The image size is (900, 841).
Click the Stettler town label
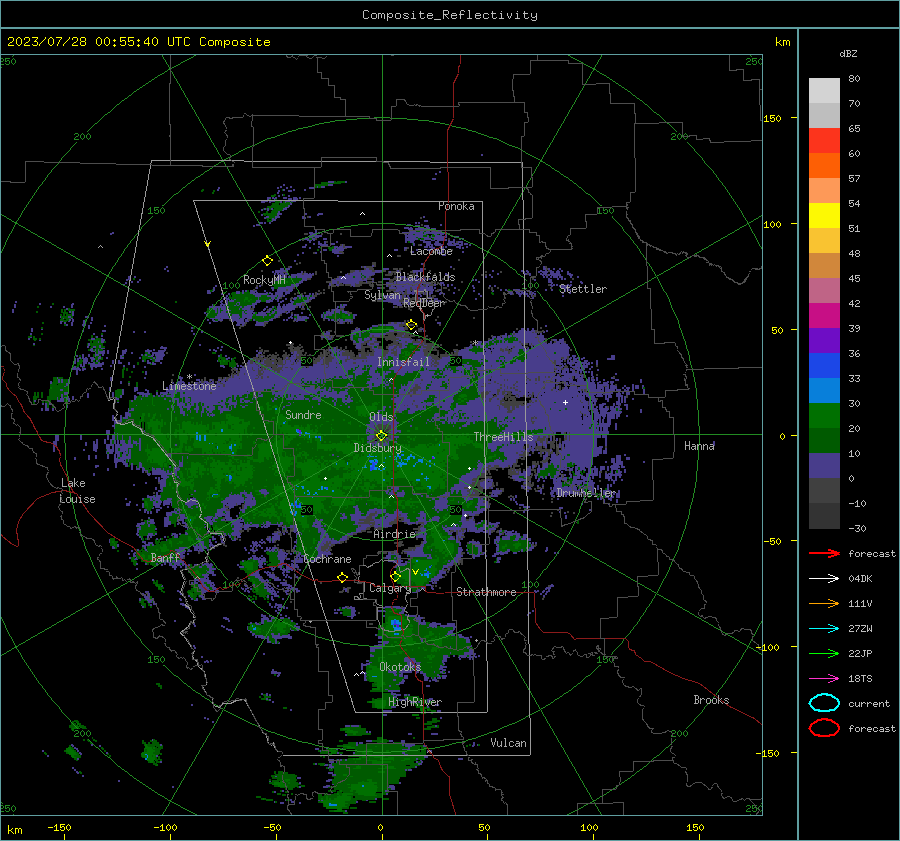coord(583,289)
